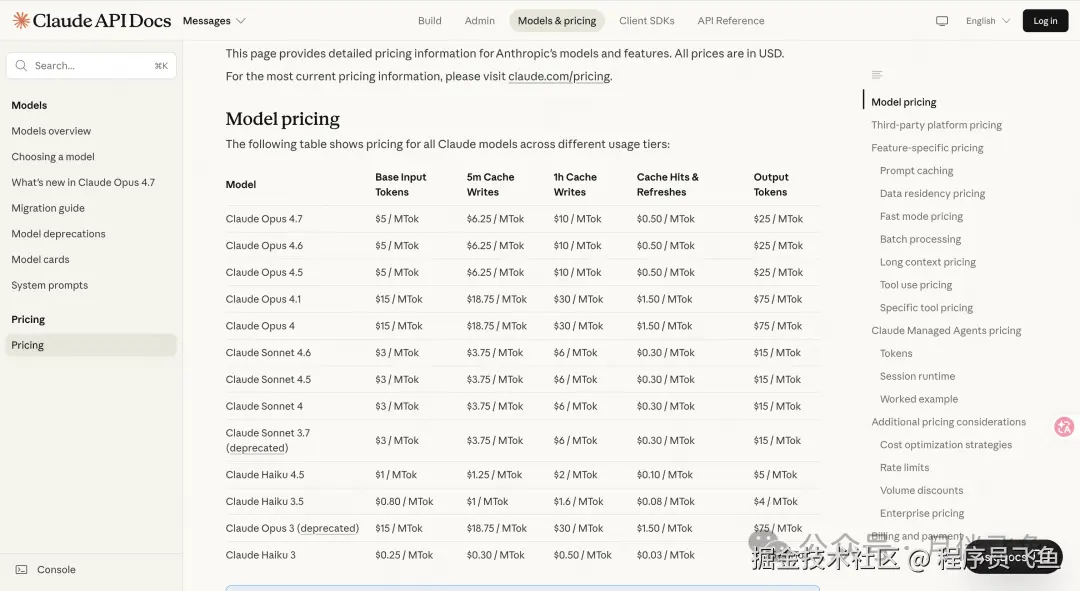Open Choosing a model page

pos(53,156)
